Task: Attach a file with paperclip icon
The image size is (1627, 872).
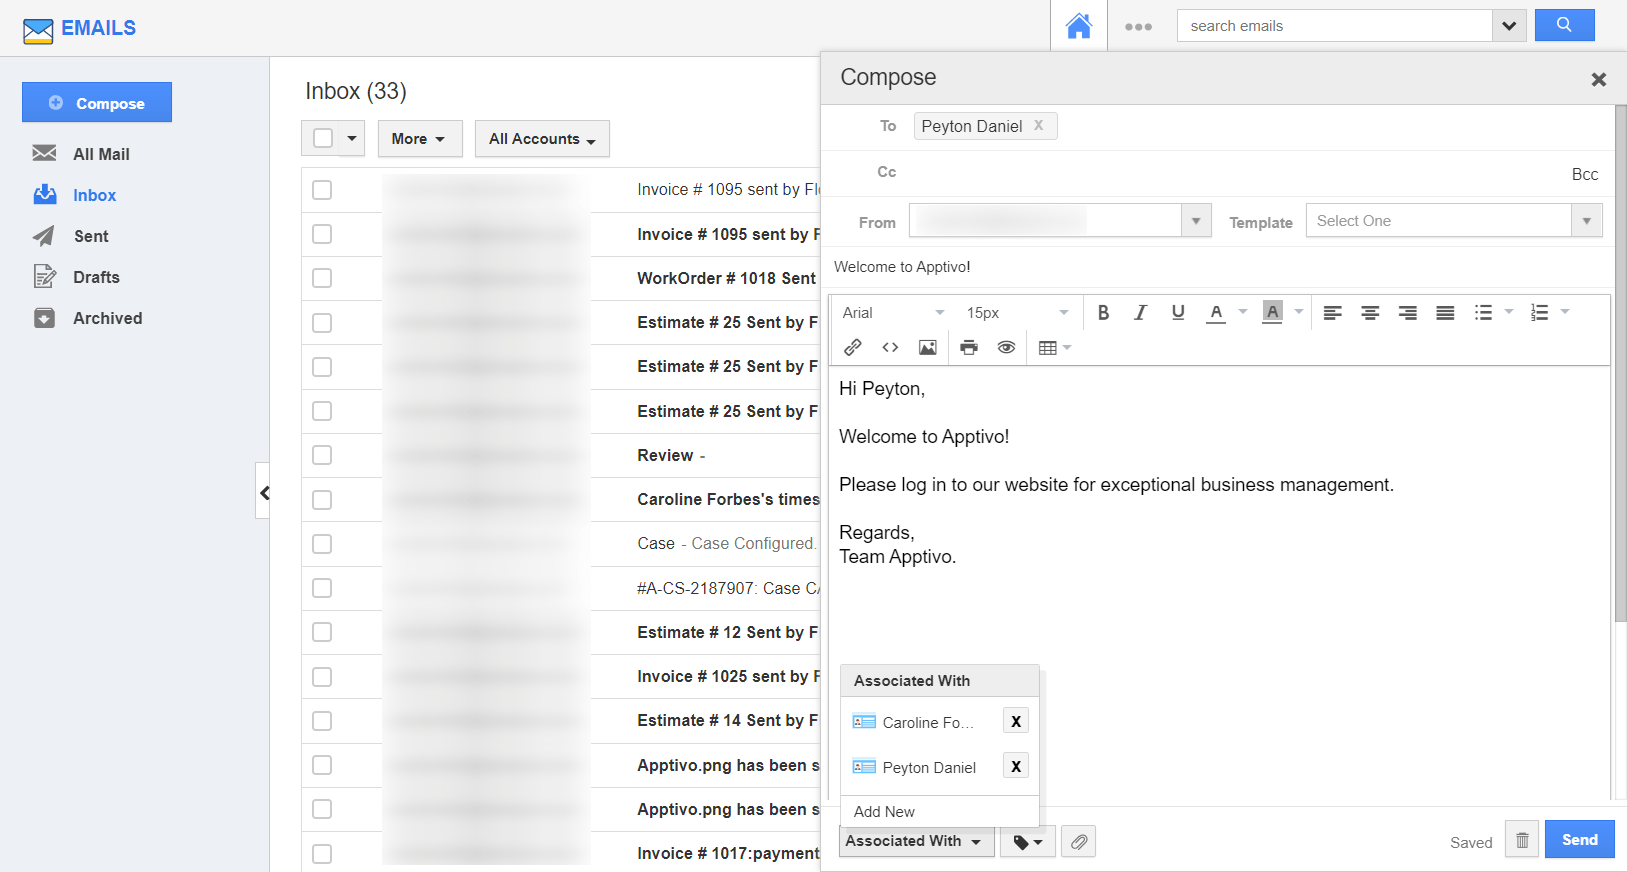Action: (1078, 842)
